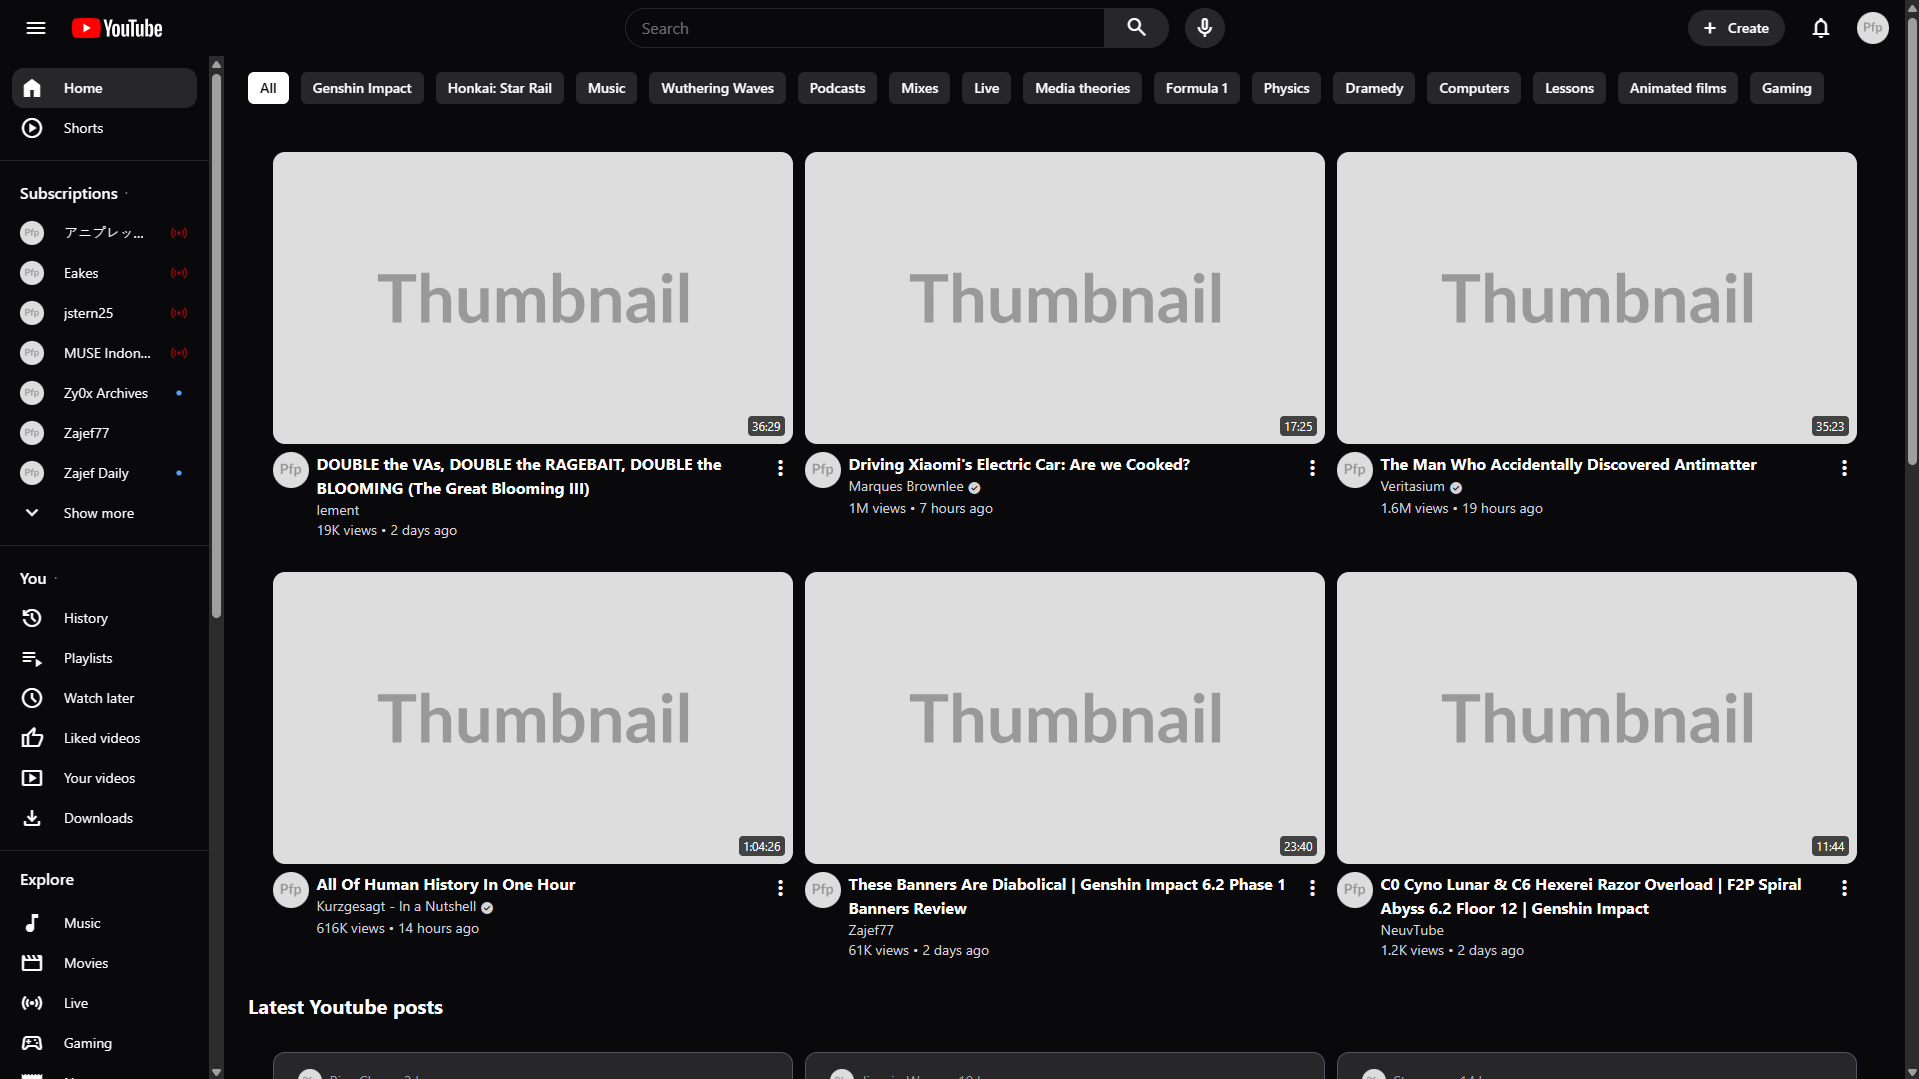Image resolution: width=1919 pixels, height=1079 pixels.
Task: Open History in the sidebar
Action: point(104,618)
